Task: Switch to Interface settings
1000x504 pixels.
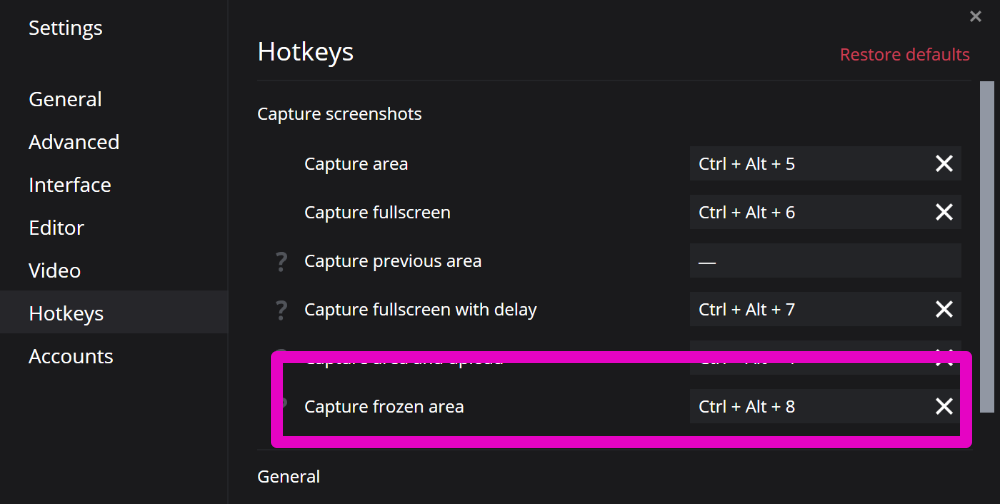Action: pos(70,185)
